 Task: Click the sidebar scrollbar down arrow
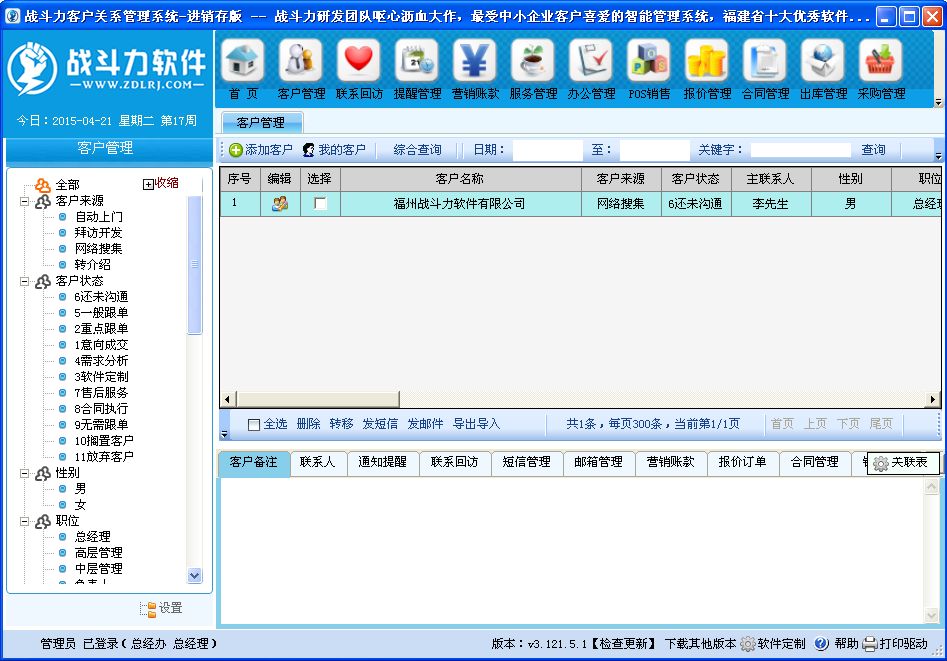194,576
